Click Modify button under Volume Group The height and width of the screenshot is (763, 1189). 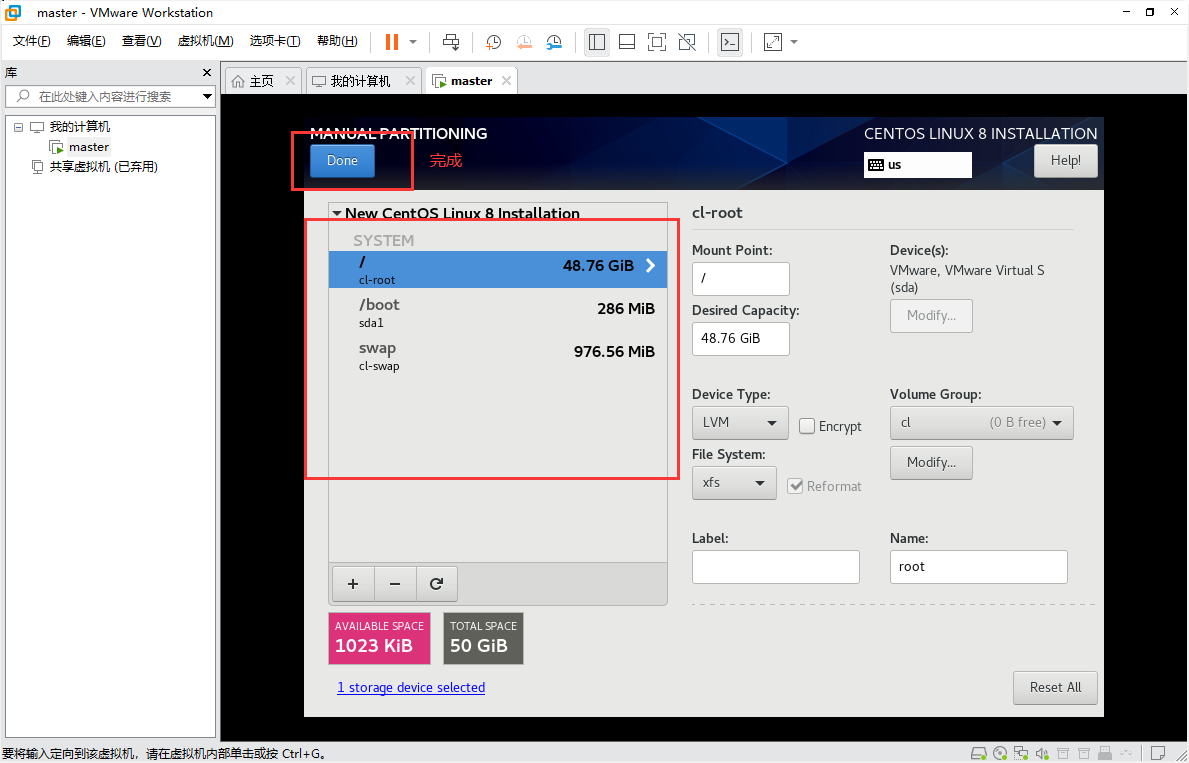click(931, 463)
